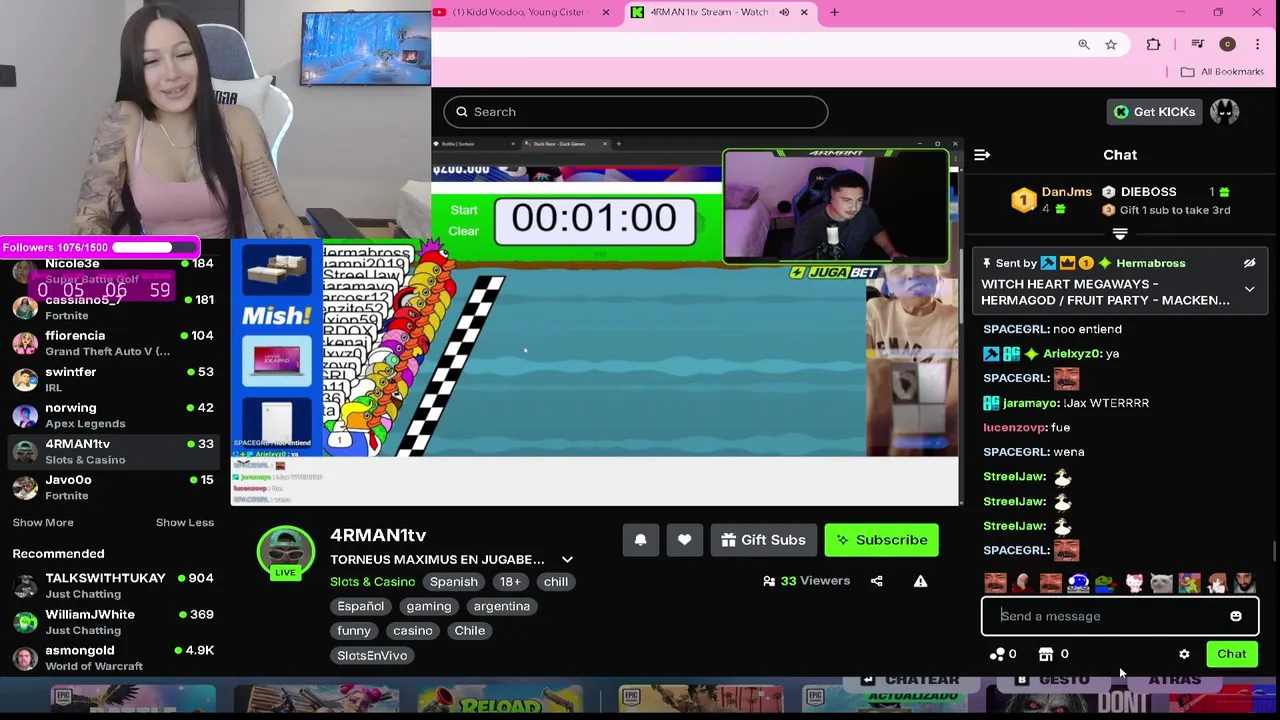Click the notification bell for 4RMAN1tv

click(641, 540)
